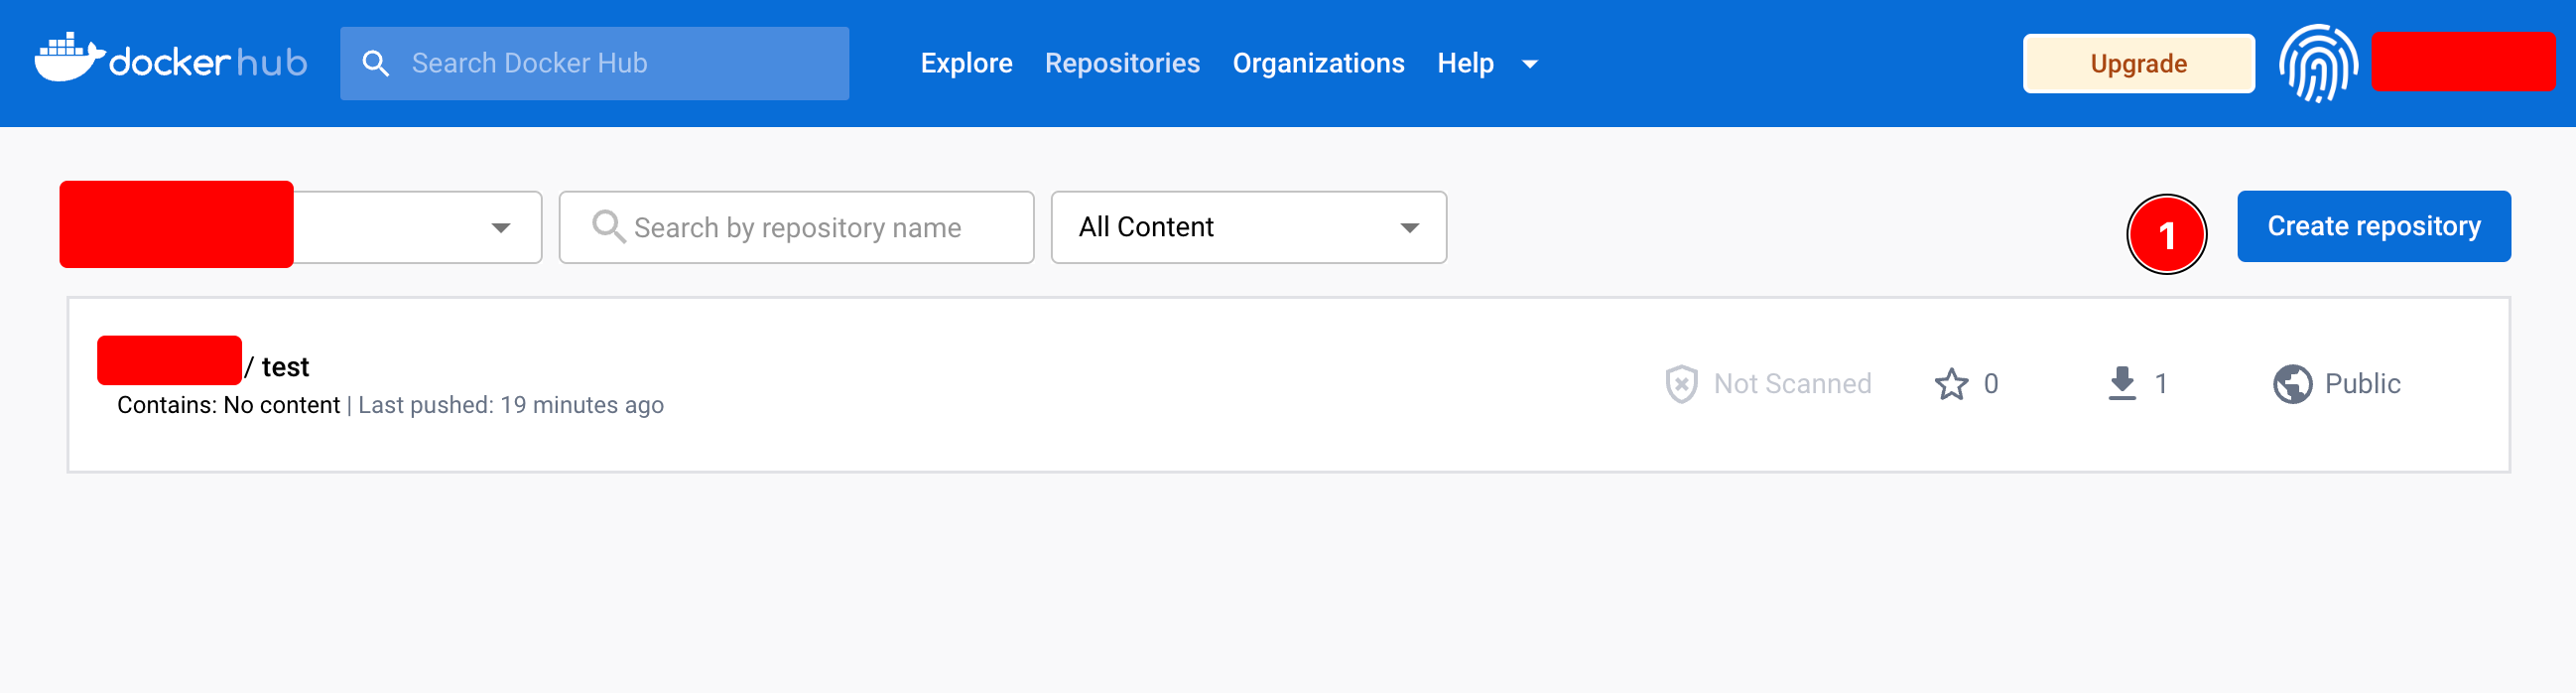Navigate to Organizations
Screen dimensions: 2576x693
[x=1317, y=64]
